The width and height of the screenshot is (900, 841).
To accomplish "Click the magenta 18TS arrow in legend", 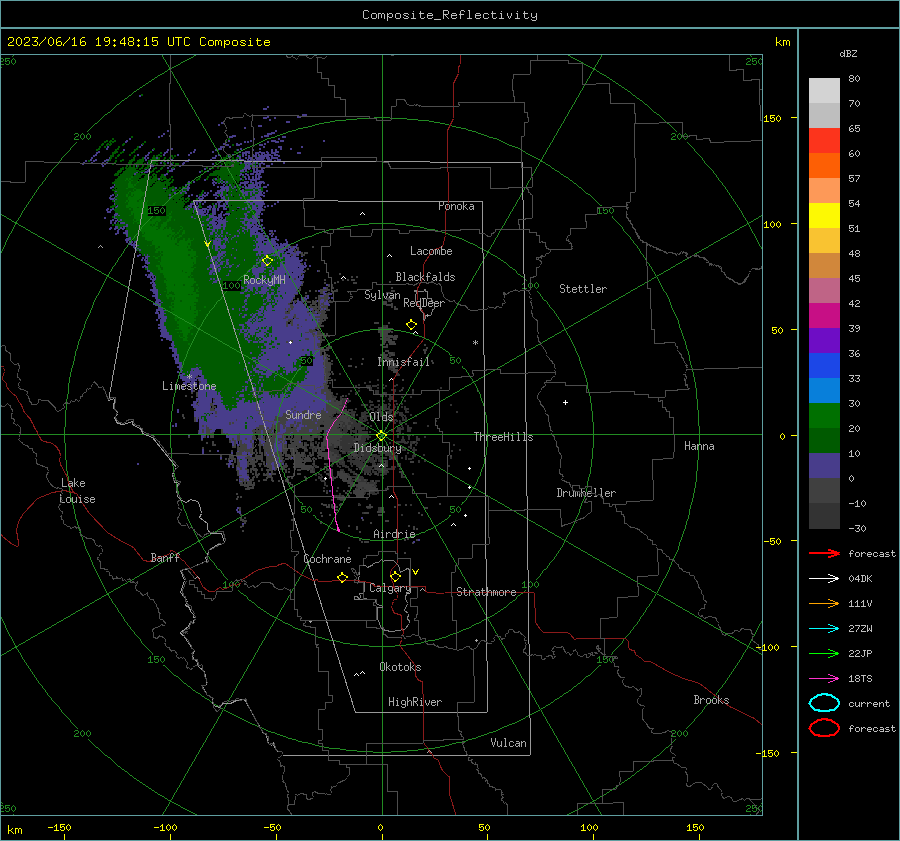I will [x=824, y=679].
